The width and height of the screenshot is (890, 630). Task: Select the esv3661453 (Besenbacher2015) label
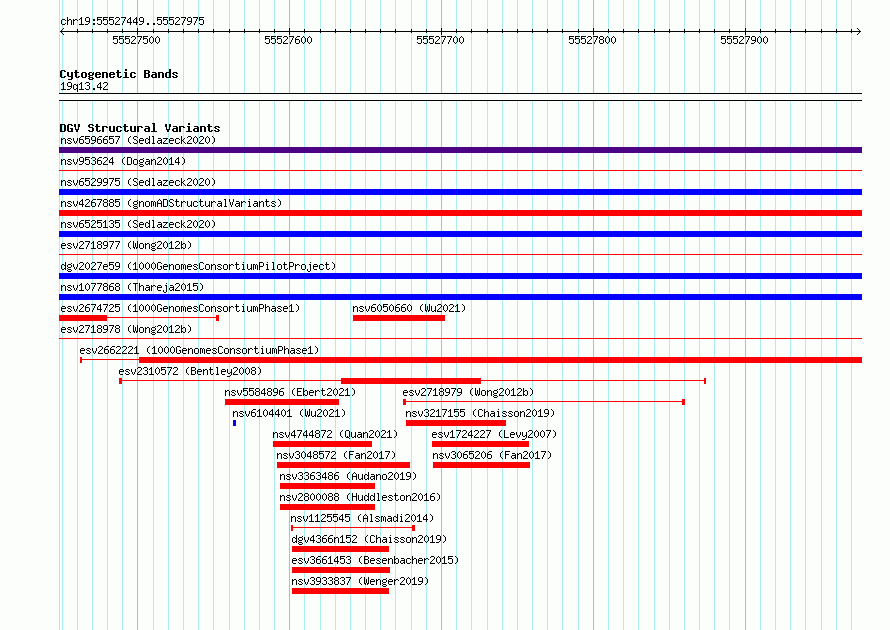pyautogui.click(x=375, y=560)
